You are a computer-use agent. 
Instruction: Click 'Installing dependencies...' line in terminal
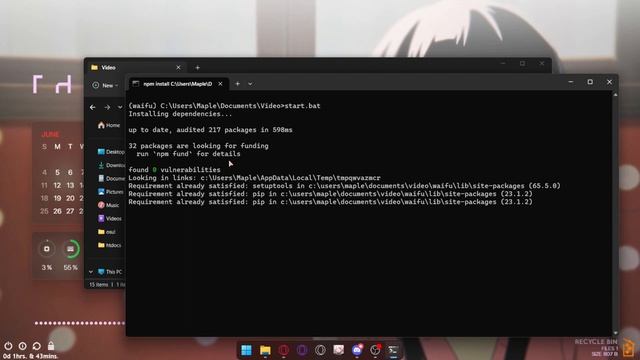tap(180, 114)
